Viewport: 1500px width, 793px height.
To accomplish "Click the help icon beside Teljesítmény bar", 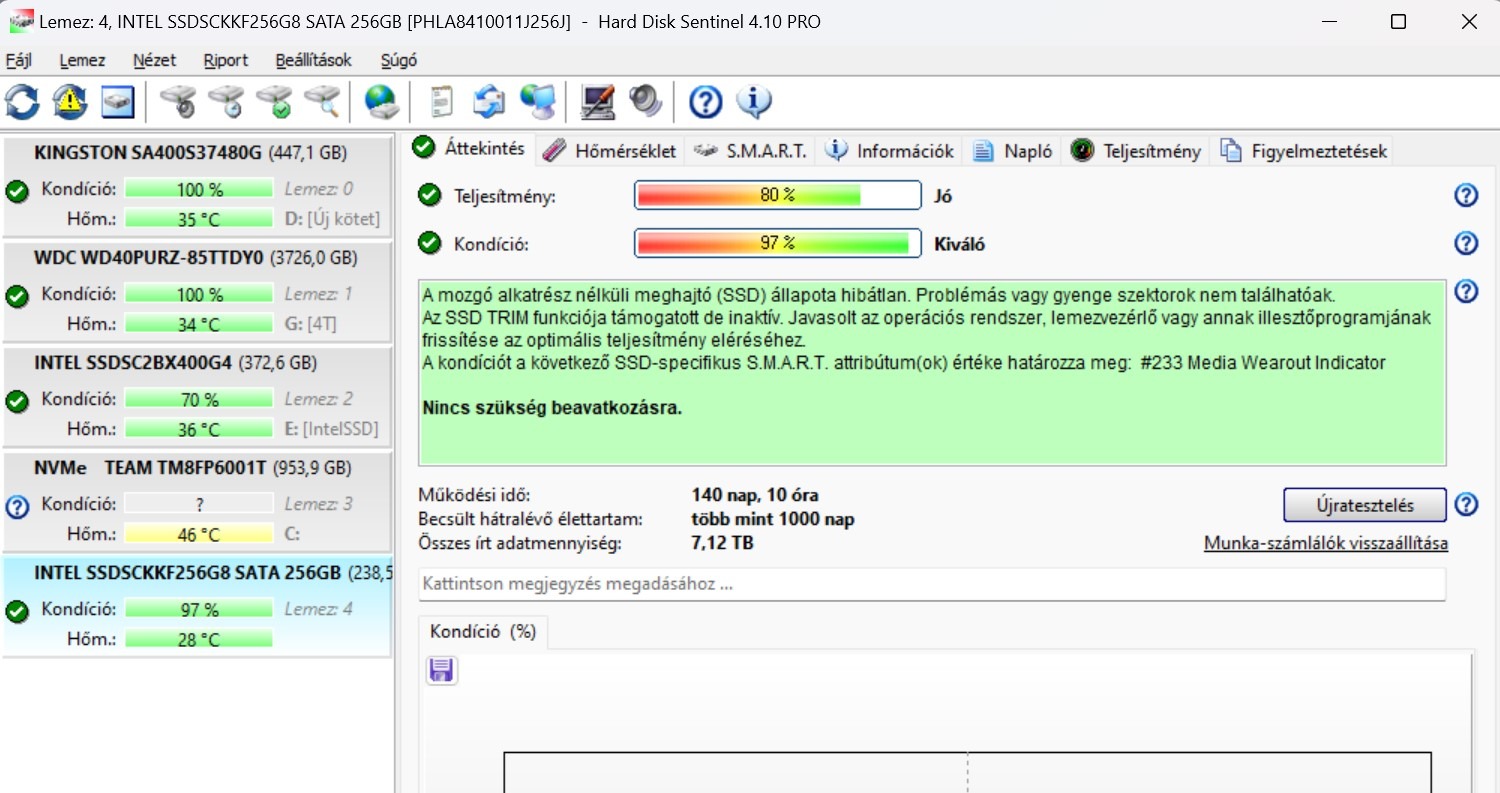I will [1466, 195].
